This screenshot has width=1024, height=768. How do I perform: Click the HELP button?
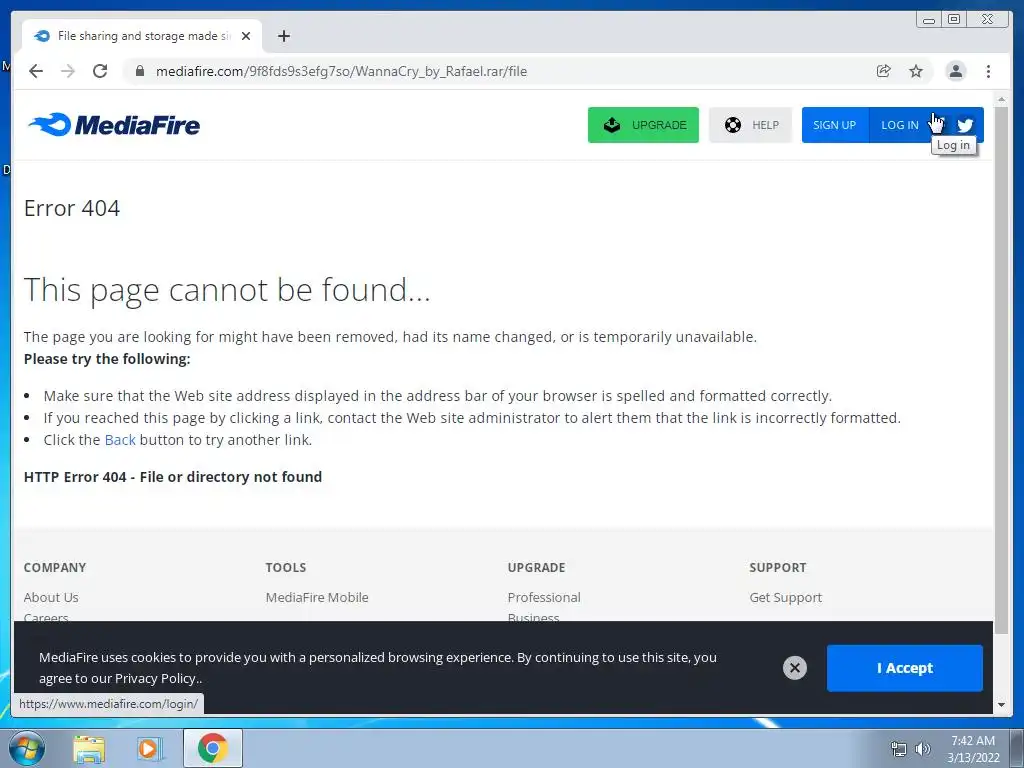[750, 125]
